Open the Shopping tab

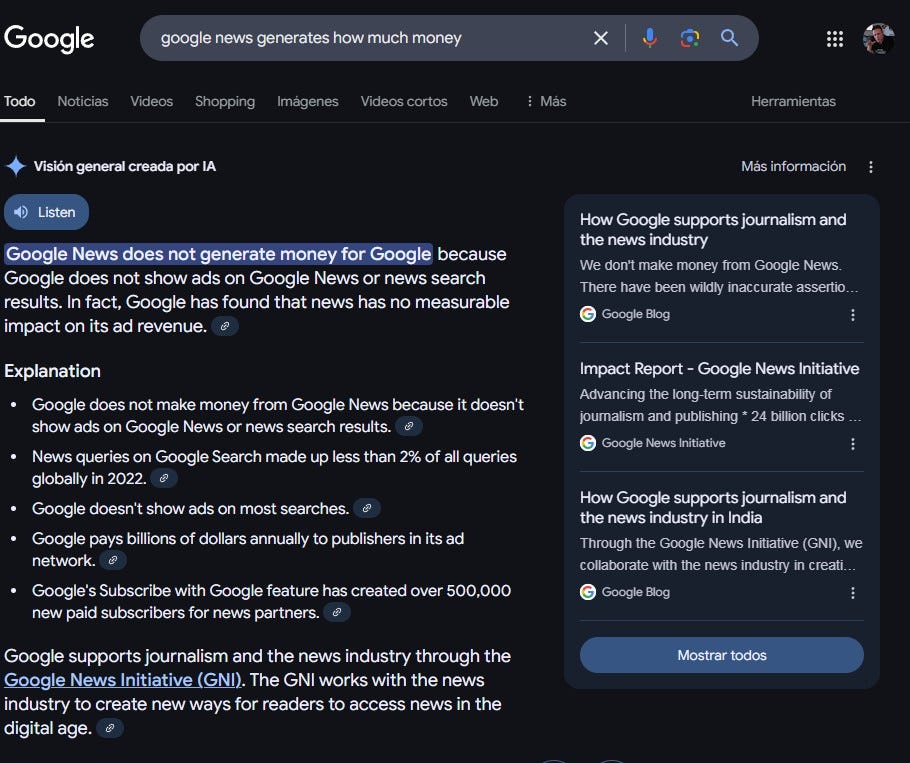(x=225, y=101)
